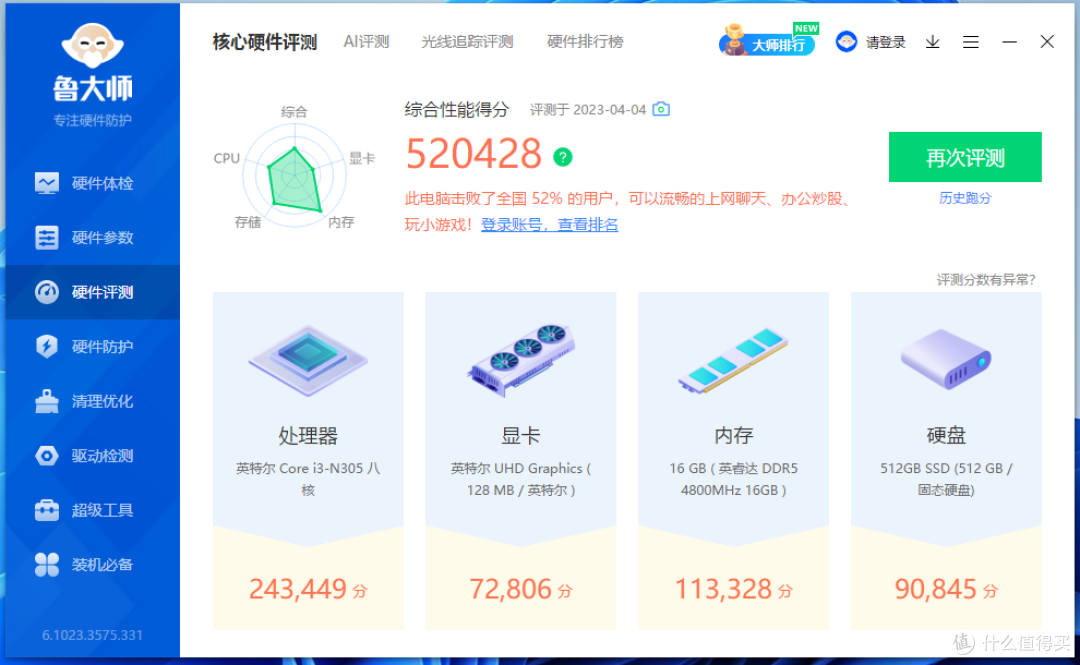Click the 243,449 processor score
The image size is (1080, 665).
point(308,589)
